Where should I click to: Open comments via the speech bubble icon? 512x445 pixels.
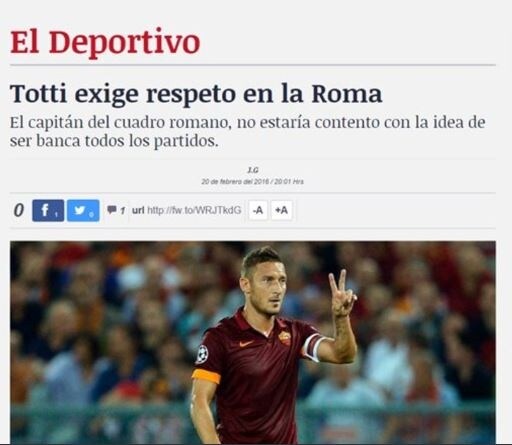coord(112,210)
